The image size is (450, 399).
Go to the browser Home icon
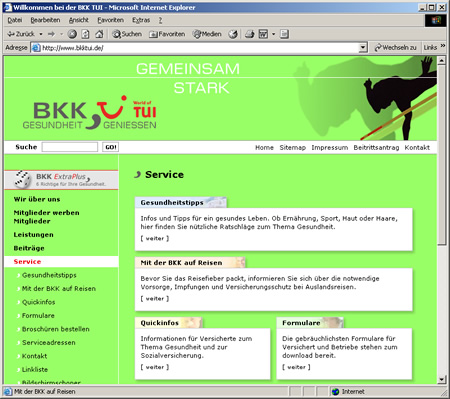pos(99,34)
